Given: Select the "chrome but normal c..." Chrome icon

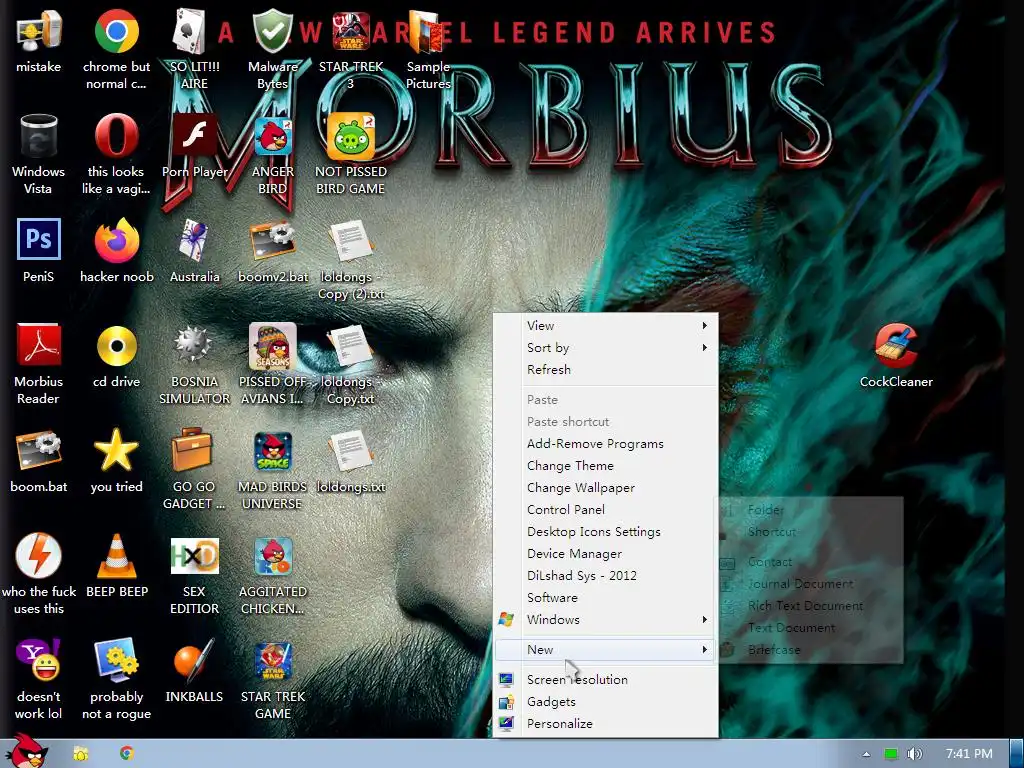Looking at the screenshot, I should point(116,31).
